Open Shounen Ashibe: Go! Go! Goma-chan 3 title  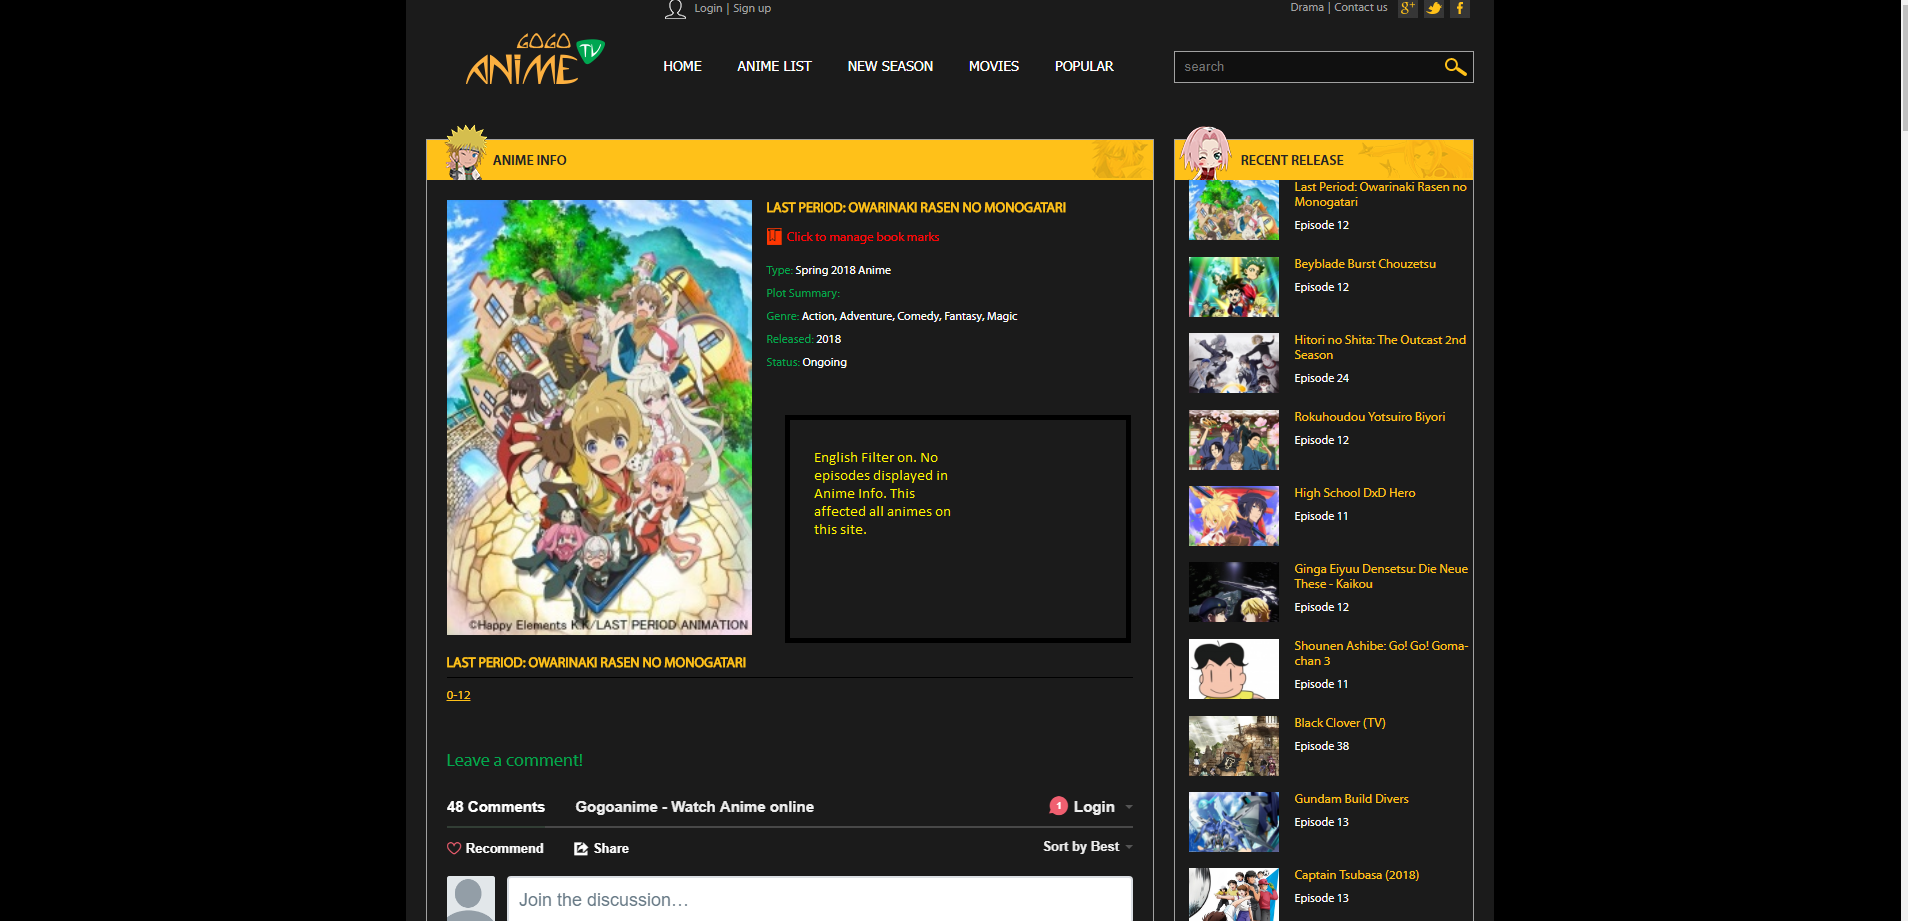coord(1381,653)
